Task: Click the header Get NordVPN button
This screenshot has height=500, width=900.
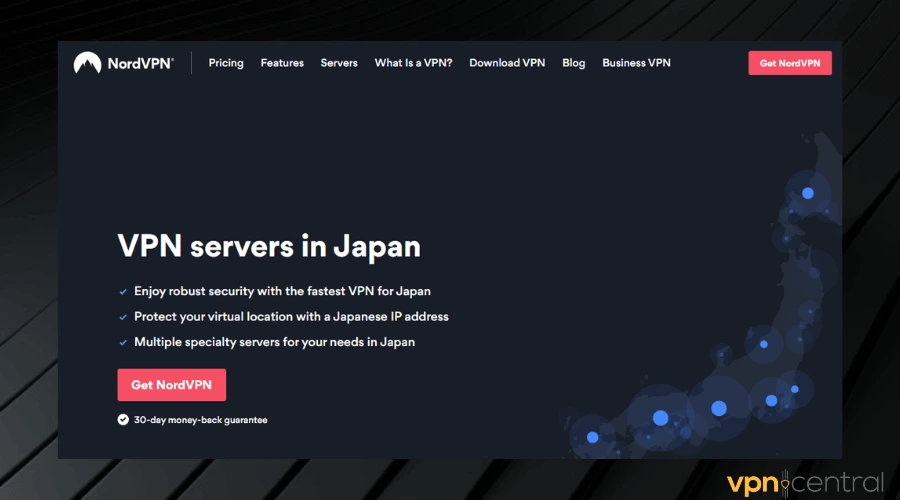Action: [x=790, y=63]
